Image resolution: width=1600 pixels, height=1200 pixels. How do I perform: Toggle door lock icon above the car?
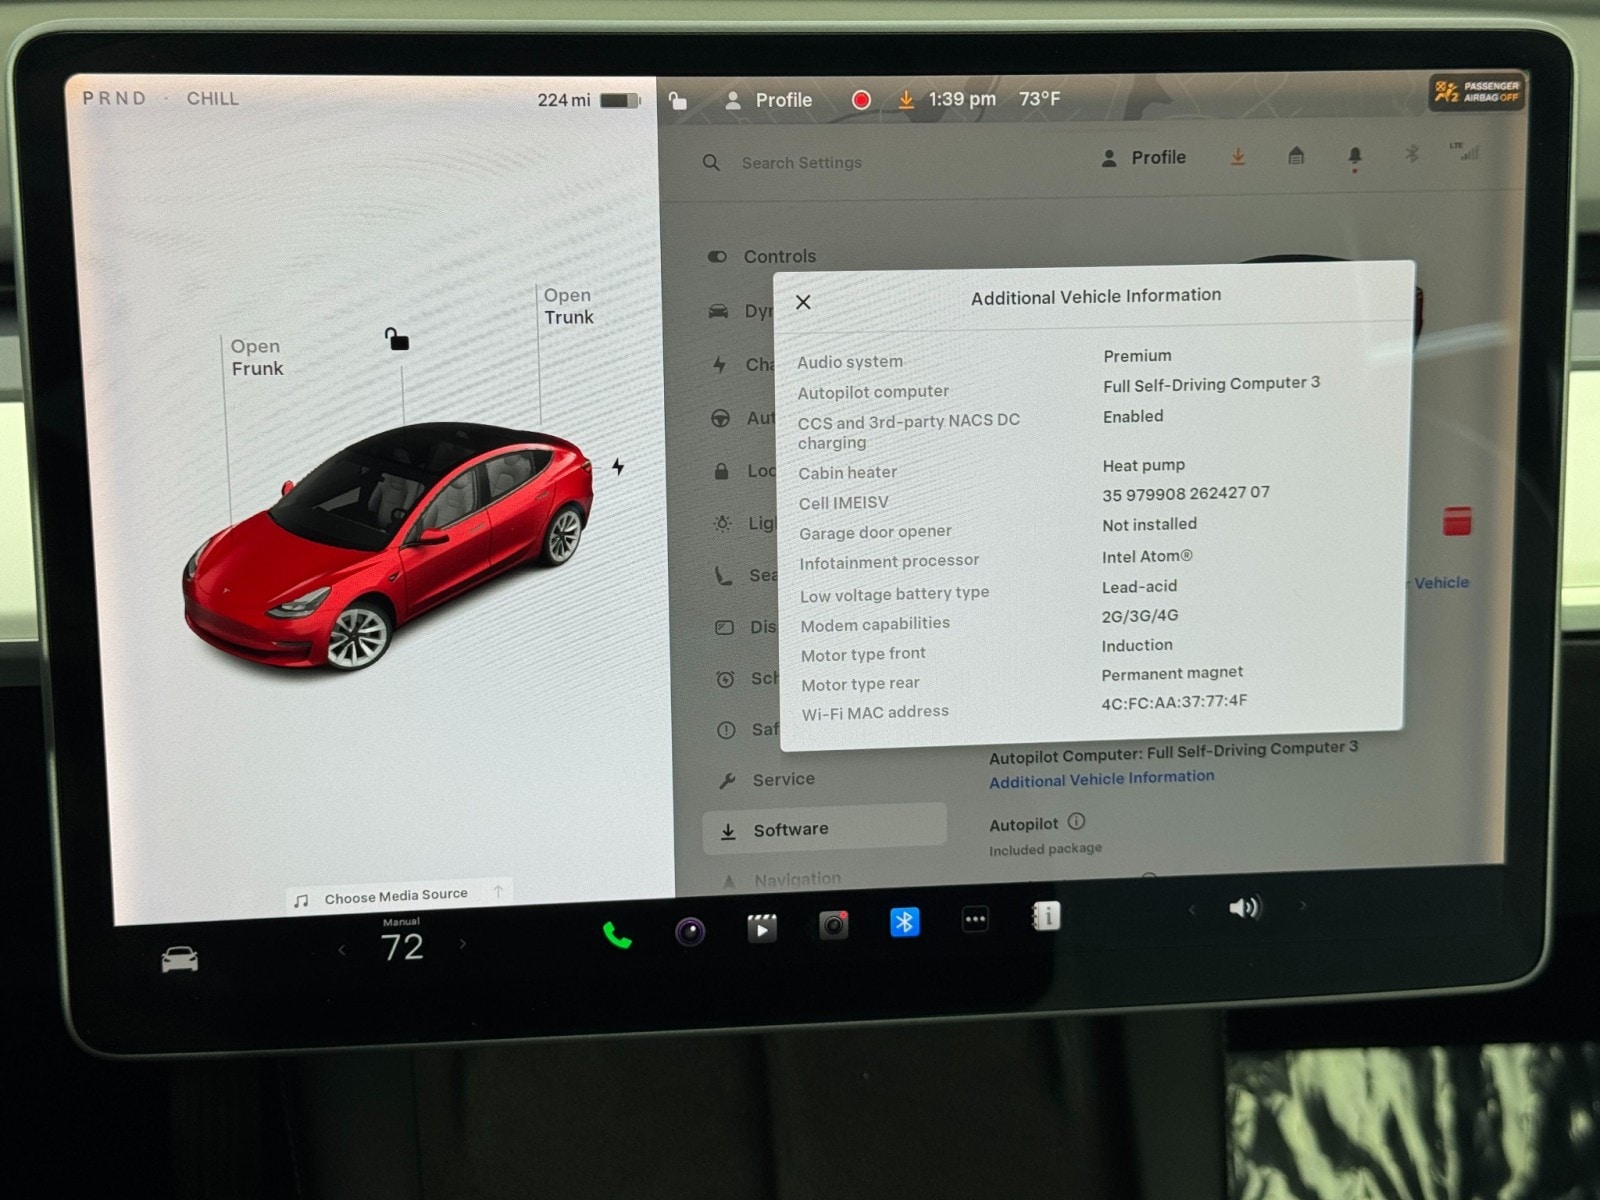tap(397, 340)
